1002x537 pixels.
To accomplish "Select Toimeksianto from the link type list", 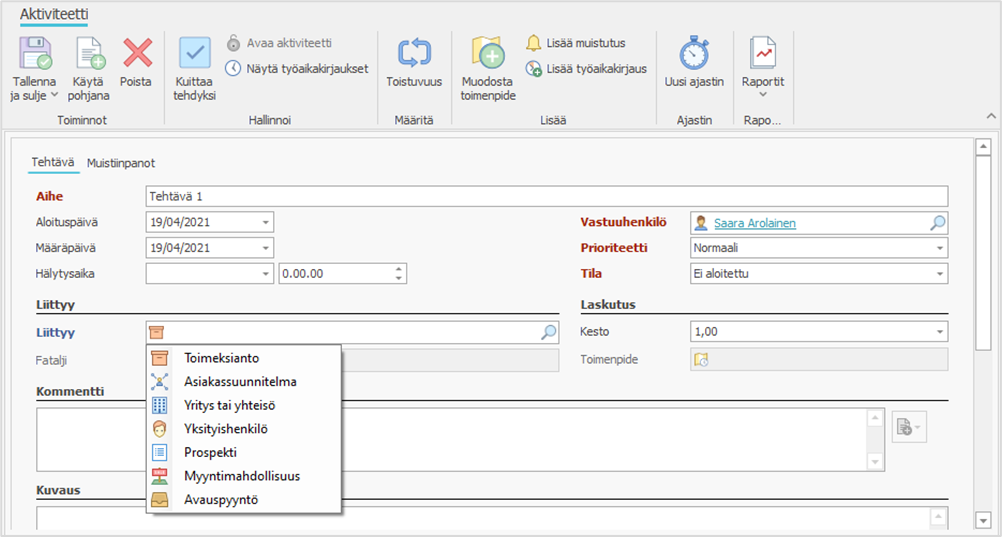I will [221, 358].
